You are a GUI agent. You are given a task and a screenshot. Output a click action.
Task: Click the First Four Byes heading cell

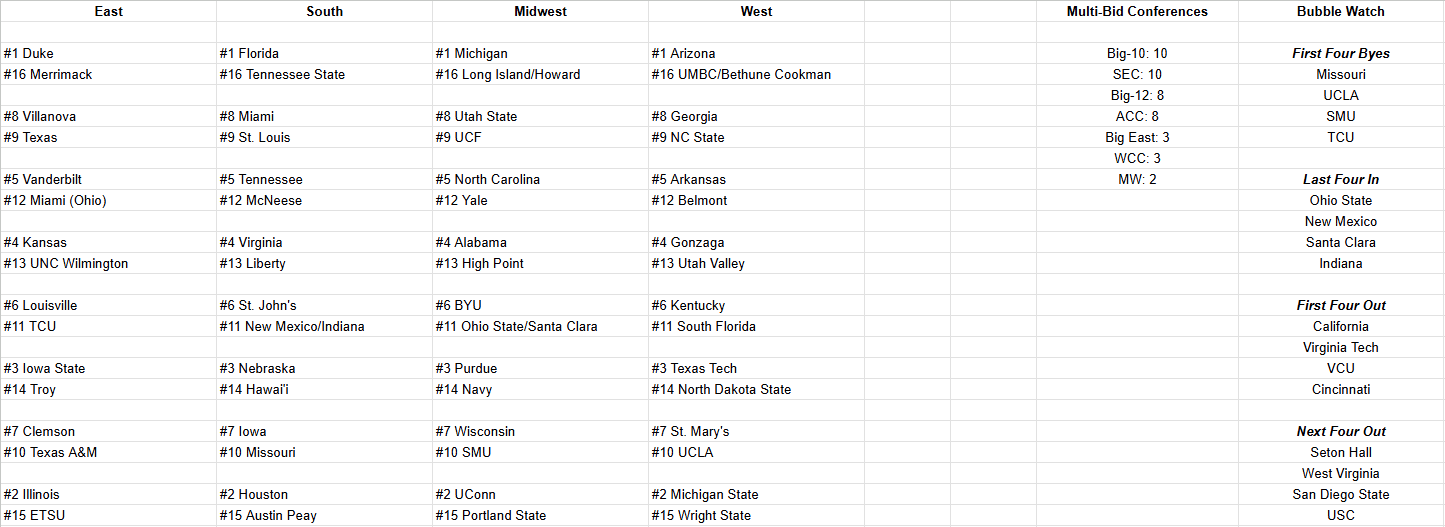click(x=1340, y=54)
